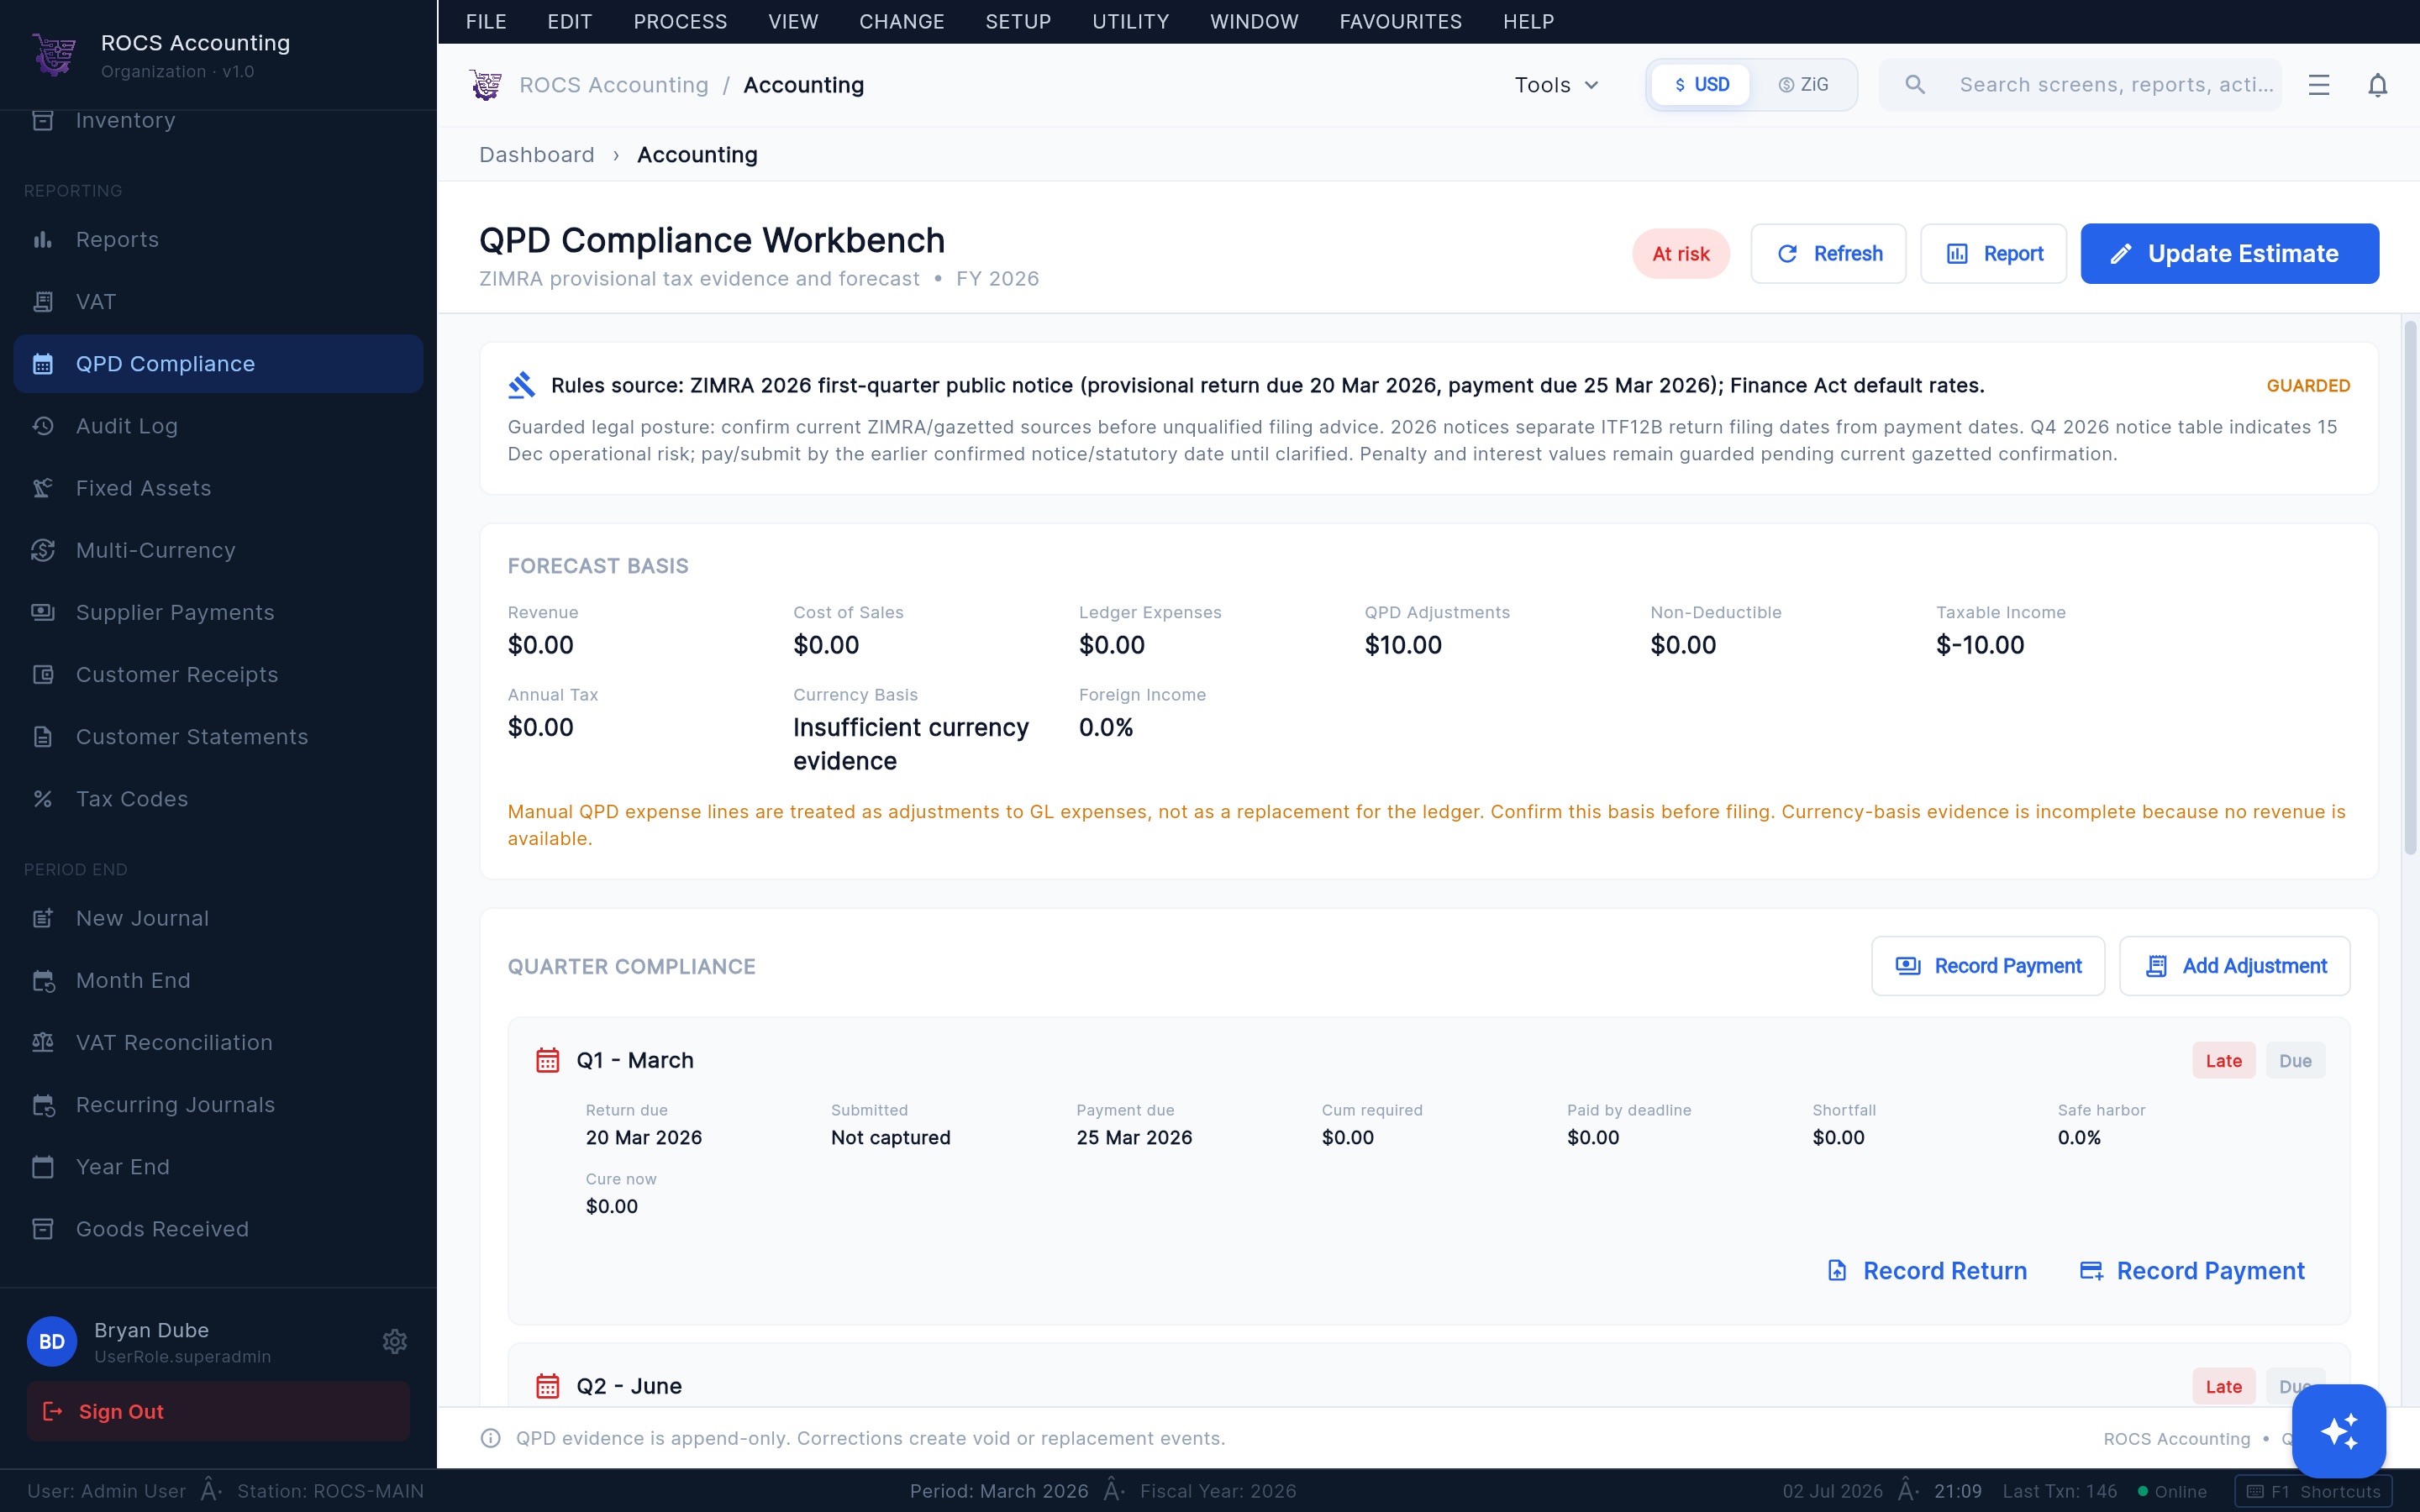Screen dimensions: 2420x1512
Task: Open the Recurring Journals icon
Action: pos(43,1105)
